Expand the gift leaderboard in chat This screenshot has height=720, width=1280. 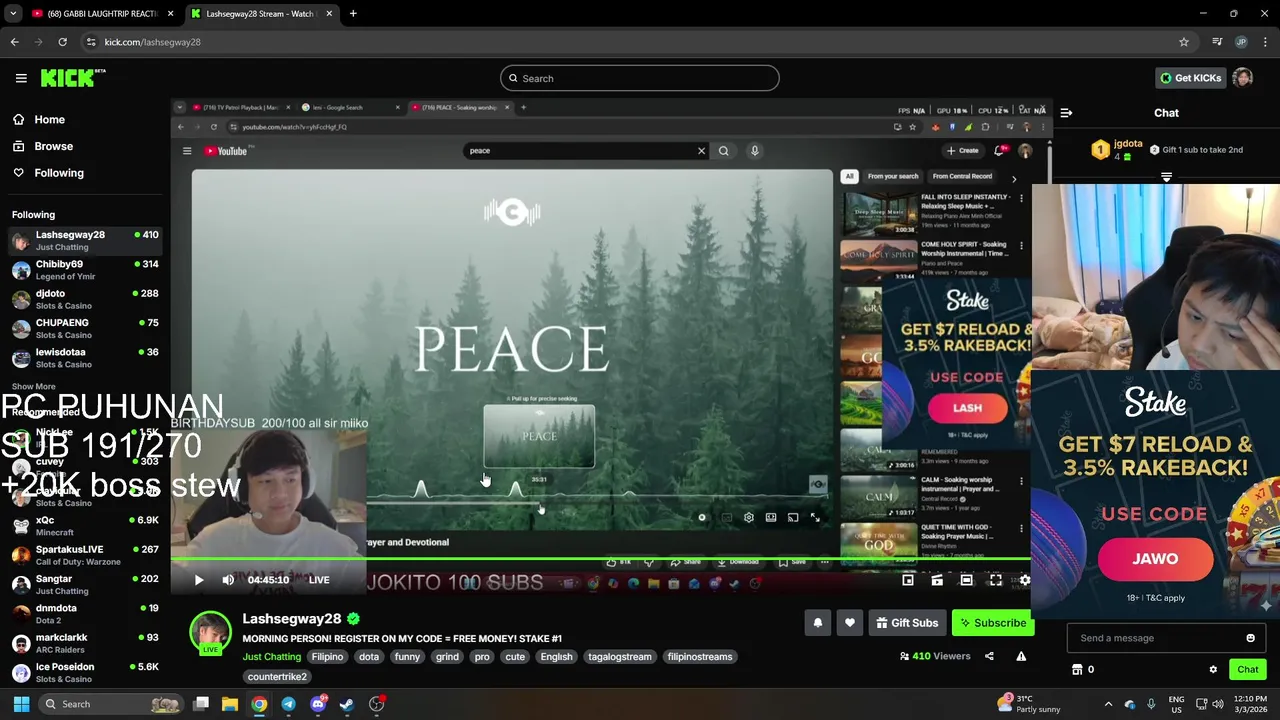[1166, 177]
